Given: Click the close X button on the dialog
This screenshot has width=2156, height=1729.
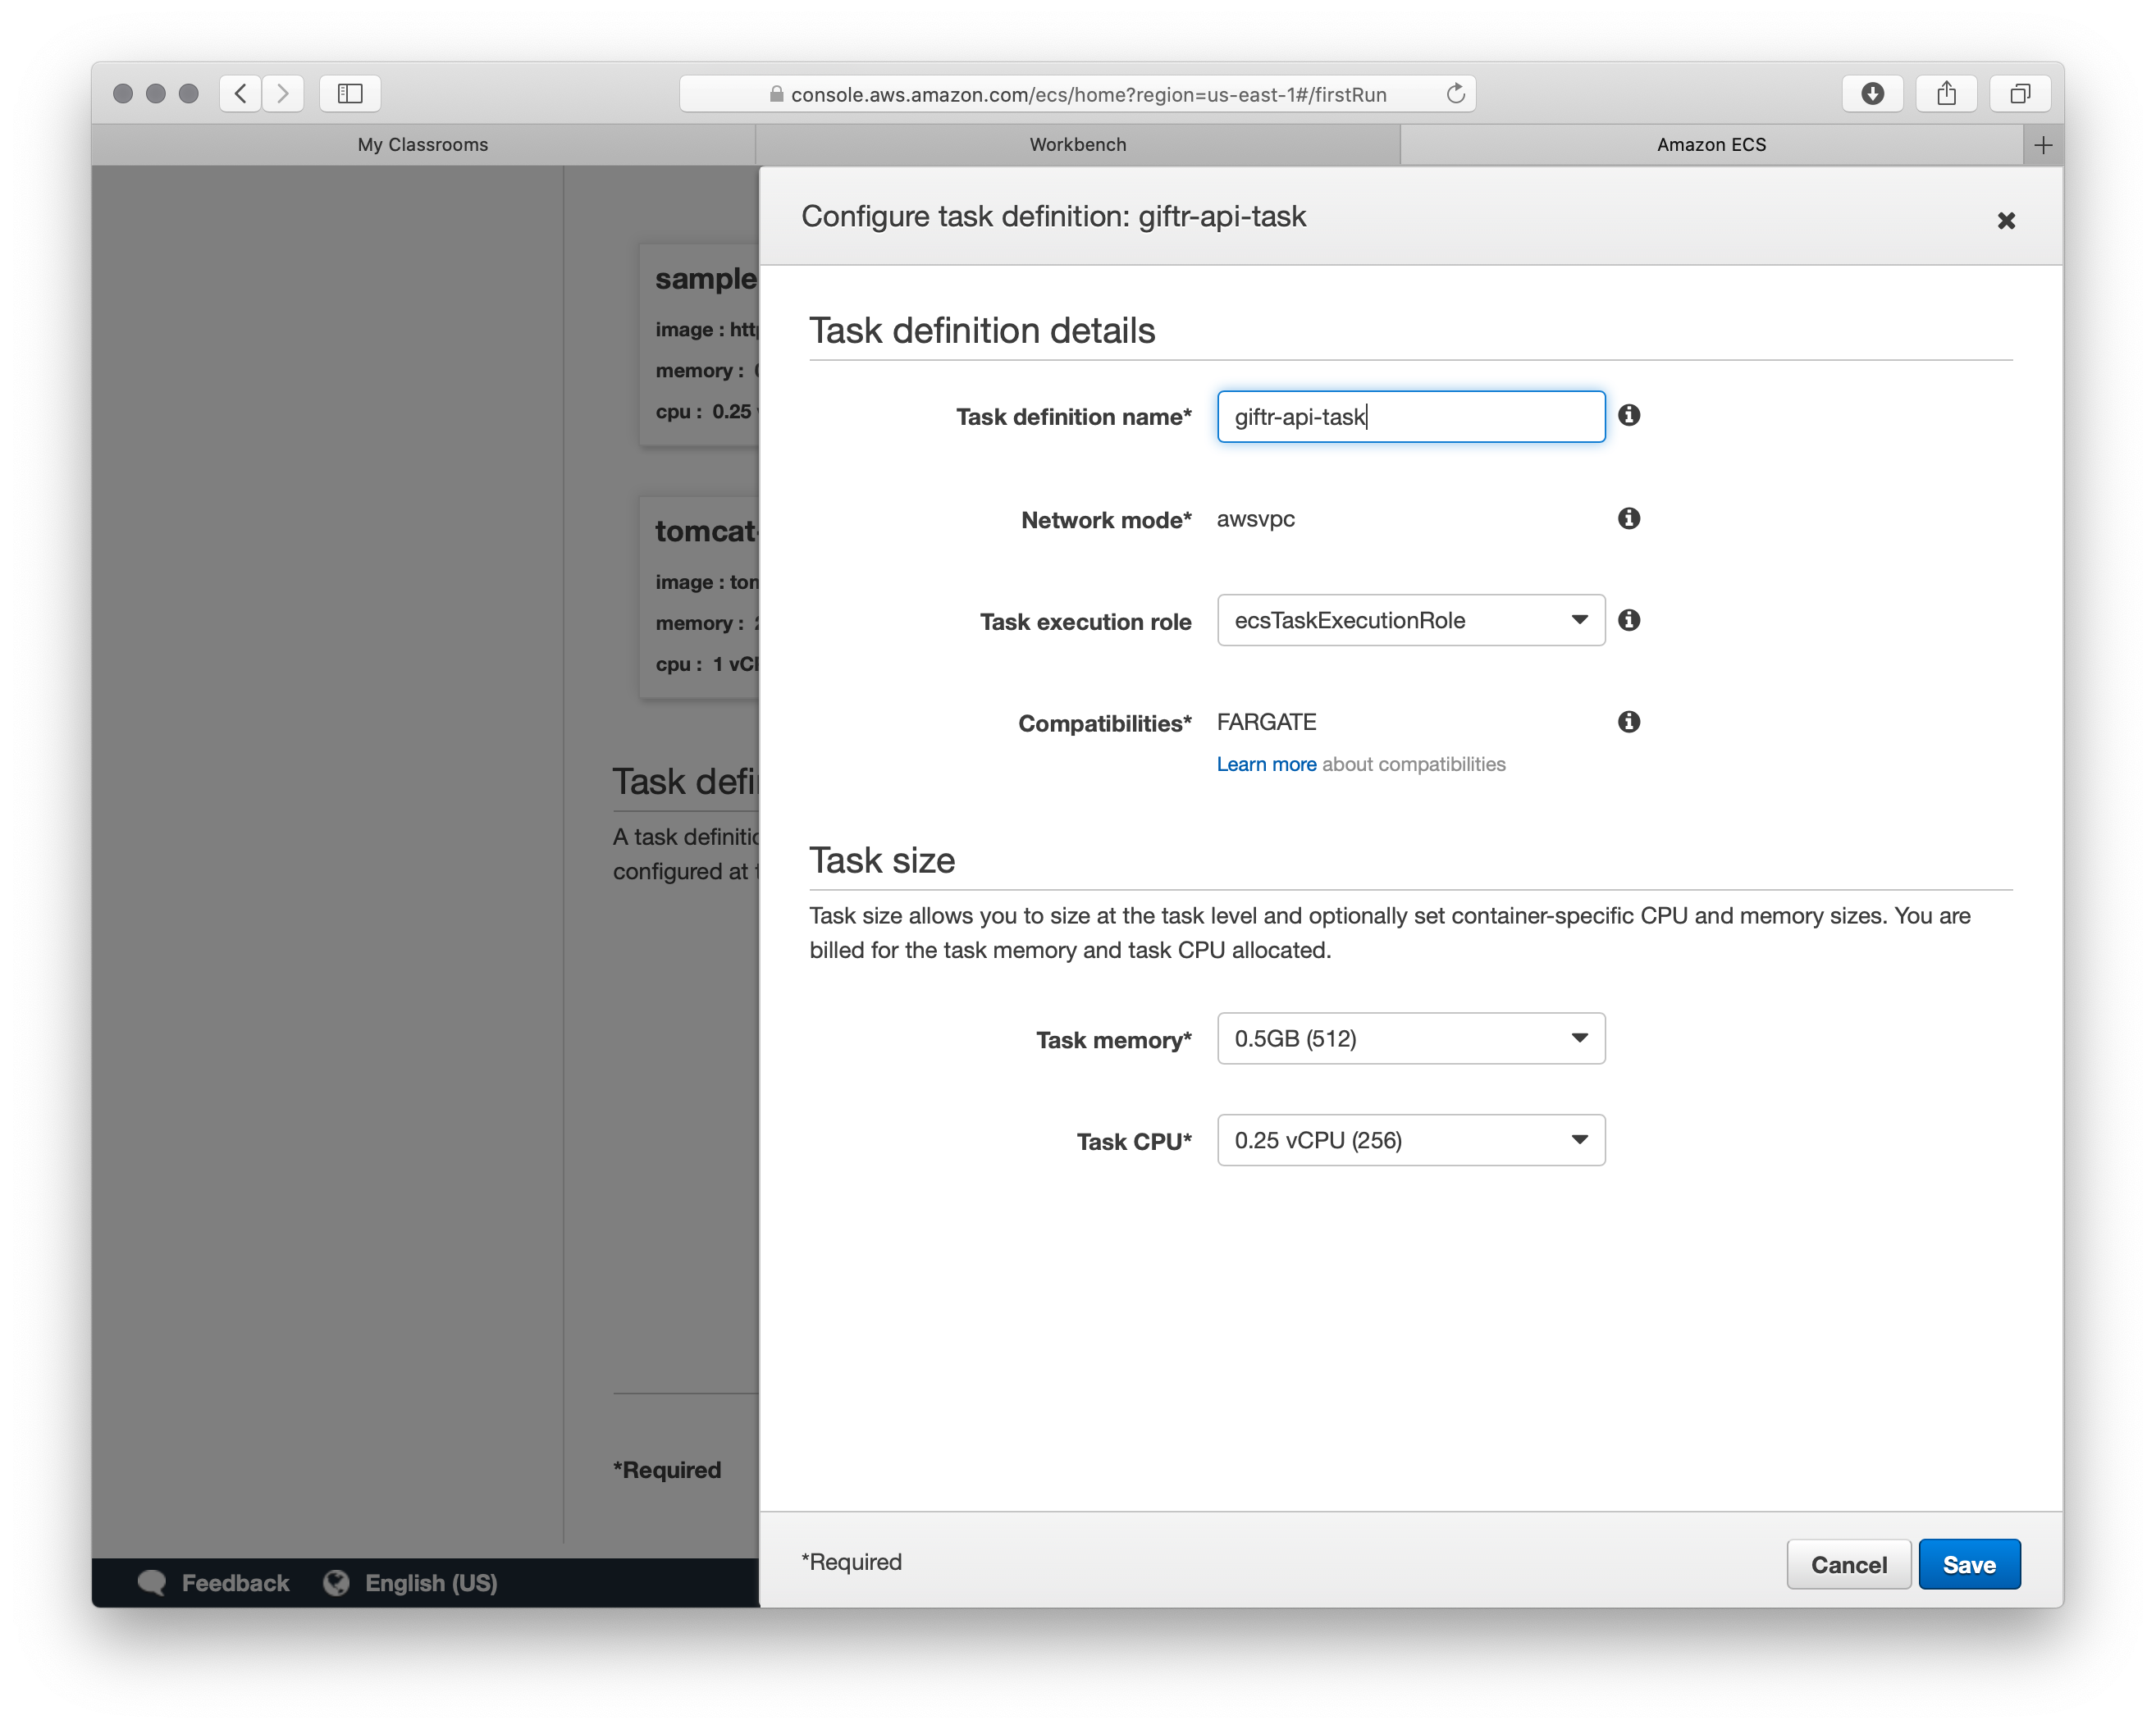Looking at the screenshot, I should click(2006, 221).
